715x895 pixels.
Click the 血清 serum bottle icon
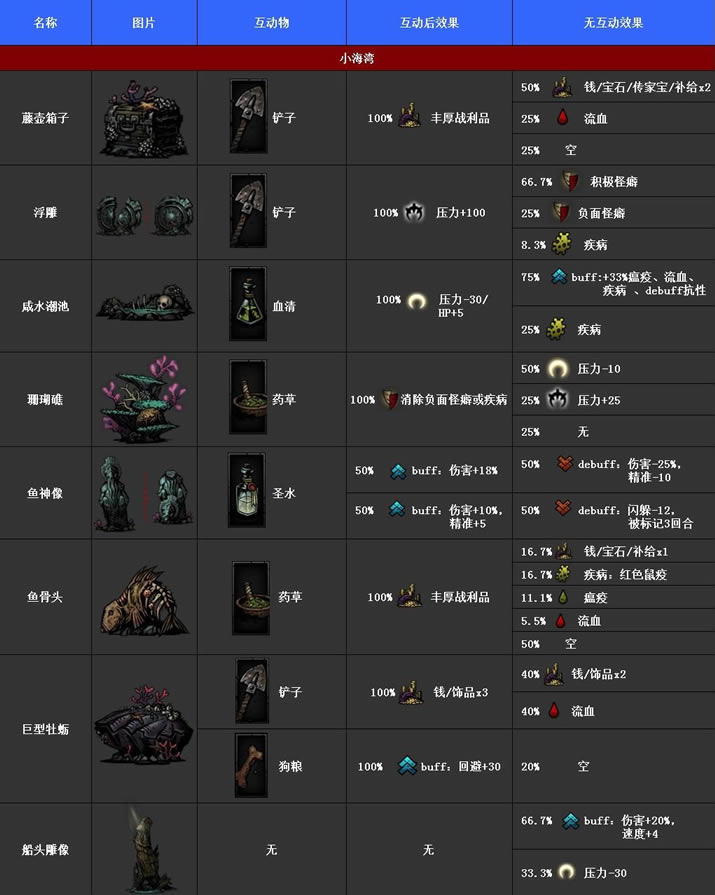248,304
